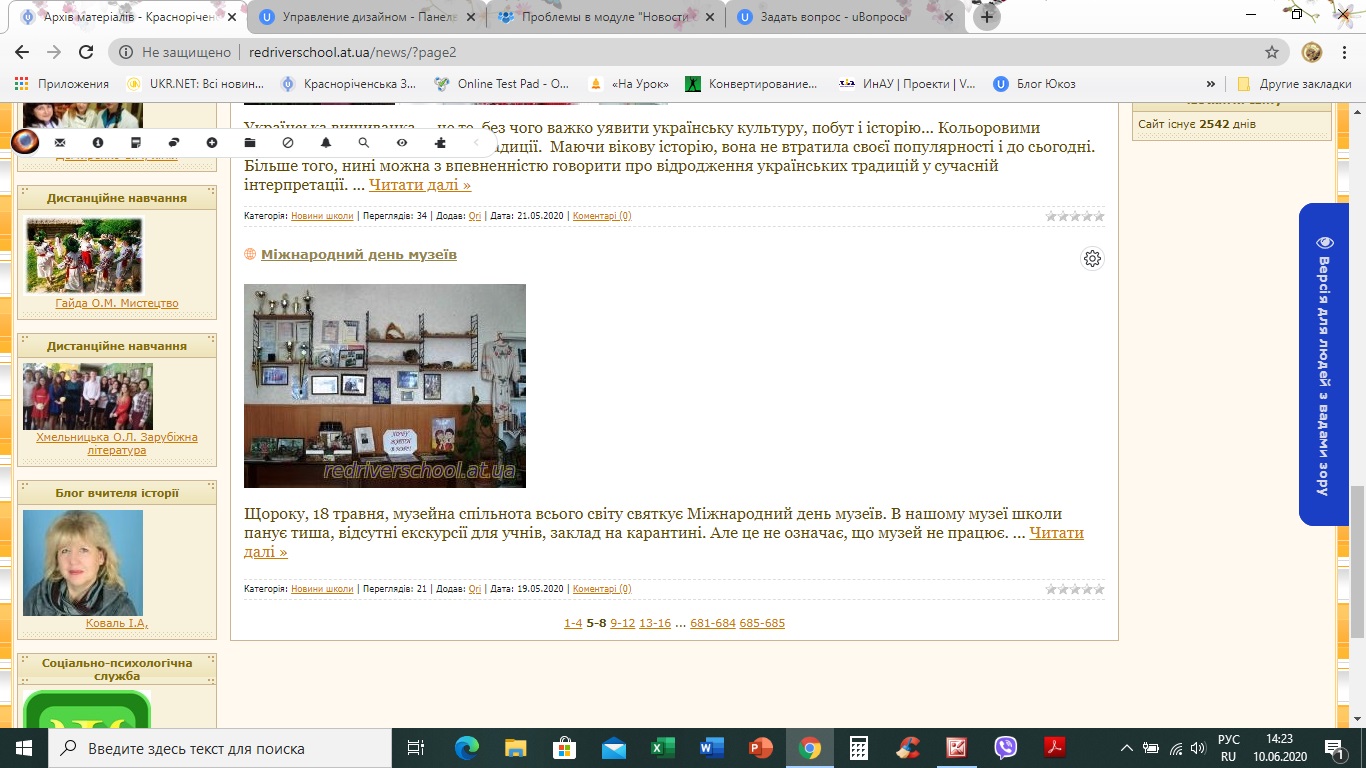The height and width of the screenshot is (768, 1366).
Task: Click the info circle icon in admin bar
Action: pos(98,143)
